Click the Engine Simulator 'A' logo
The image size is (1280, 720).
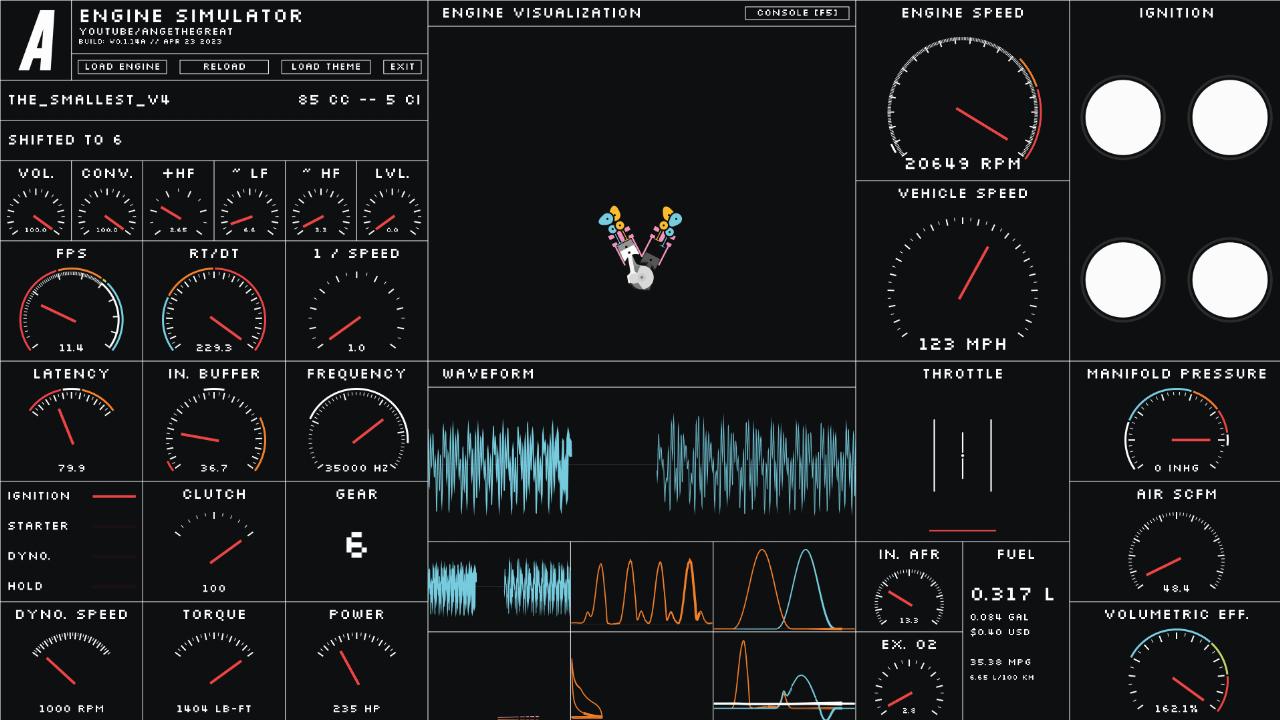click(x=37, y=41)
